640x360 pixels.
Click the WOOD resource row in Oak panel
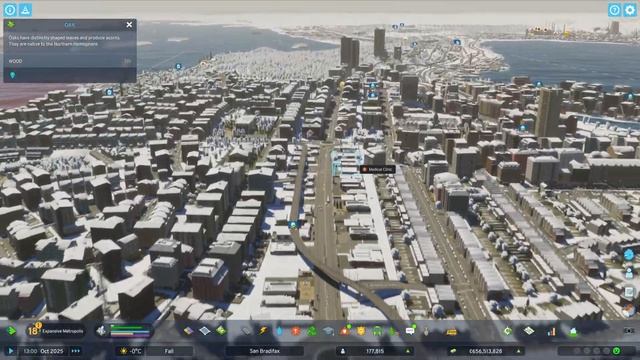70,61
